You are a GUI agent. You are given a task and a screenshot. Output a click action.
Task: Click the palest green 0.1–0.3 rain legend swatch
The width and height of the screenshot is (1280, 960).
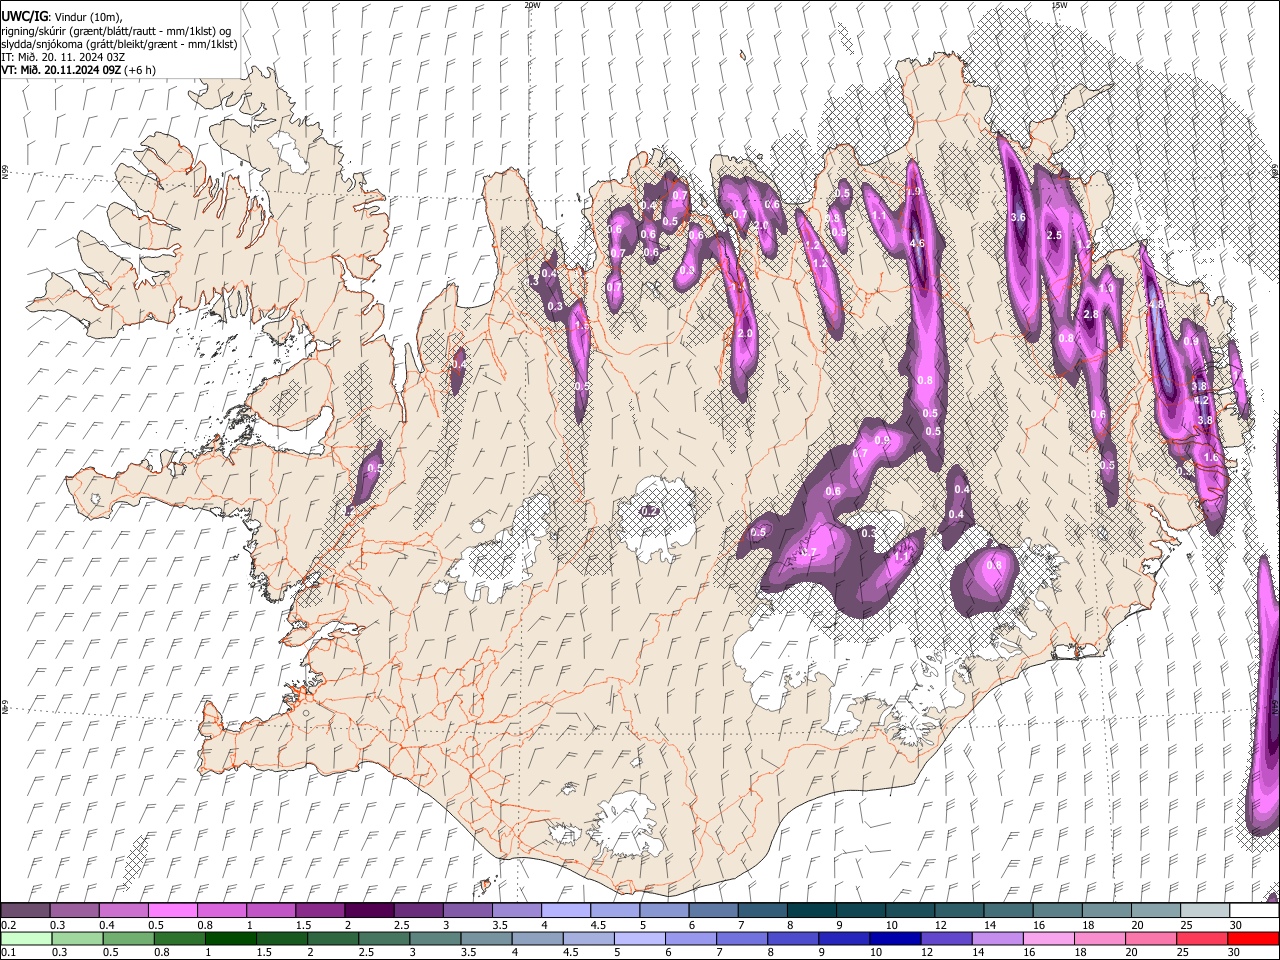pyautogui.click(x=26, y=938)
